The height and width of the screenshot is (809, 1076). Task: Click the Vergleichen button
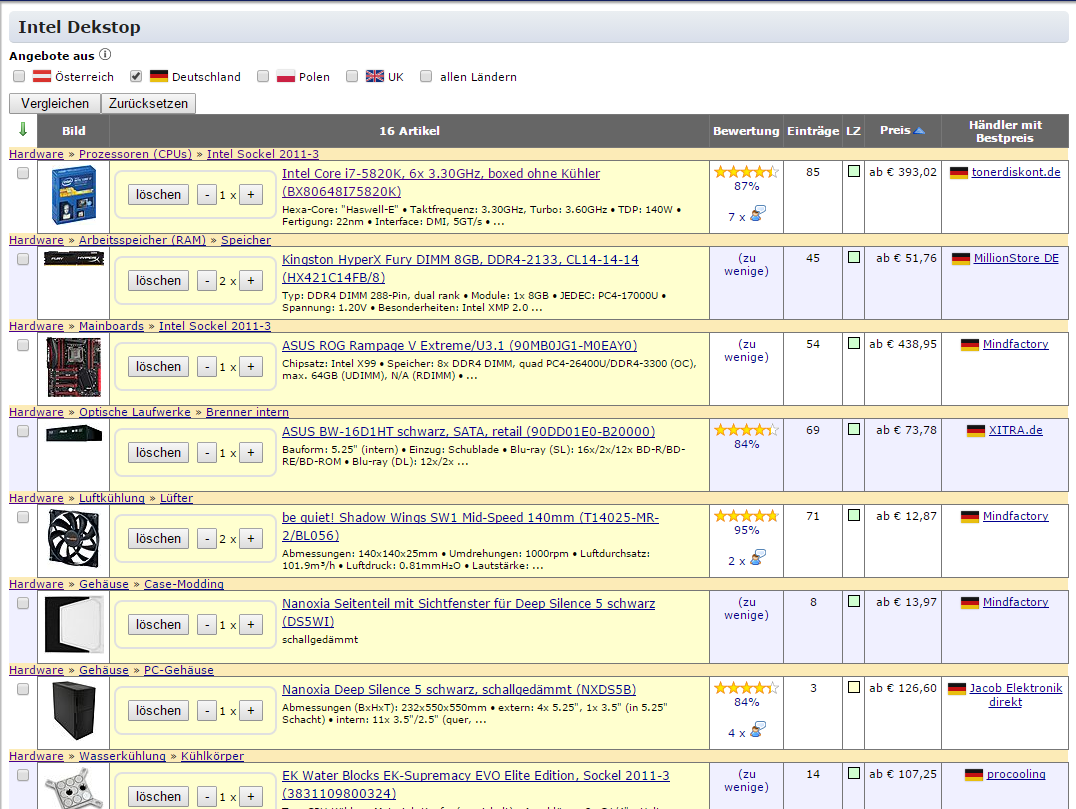click(55, 104)
